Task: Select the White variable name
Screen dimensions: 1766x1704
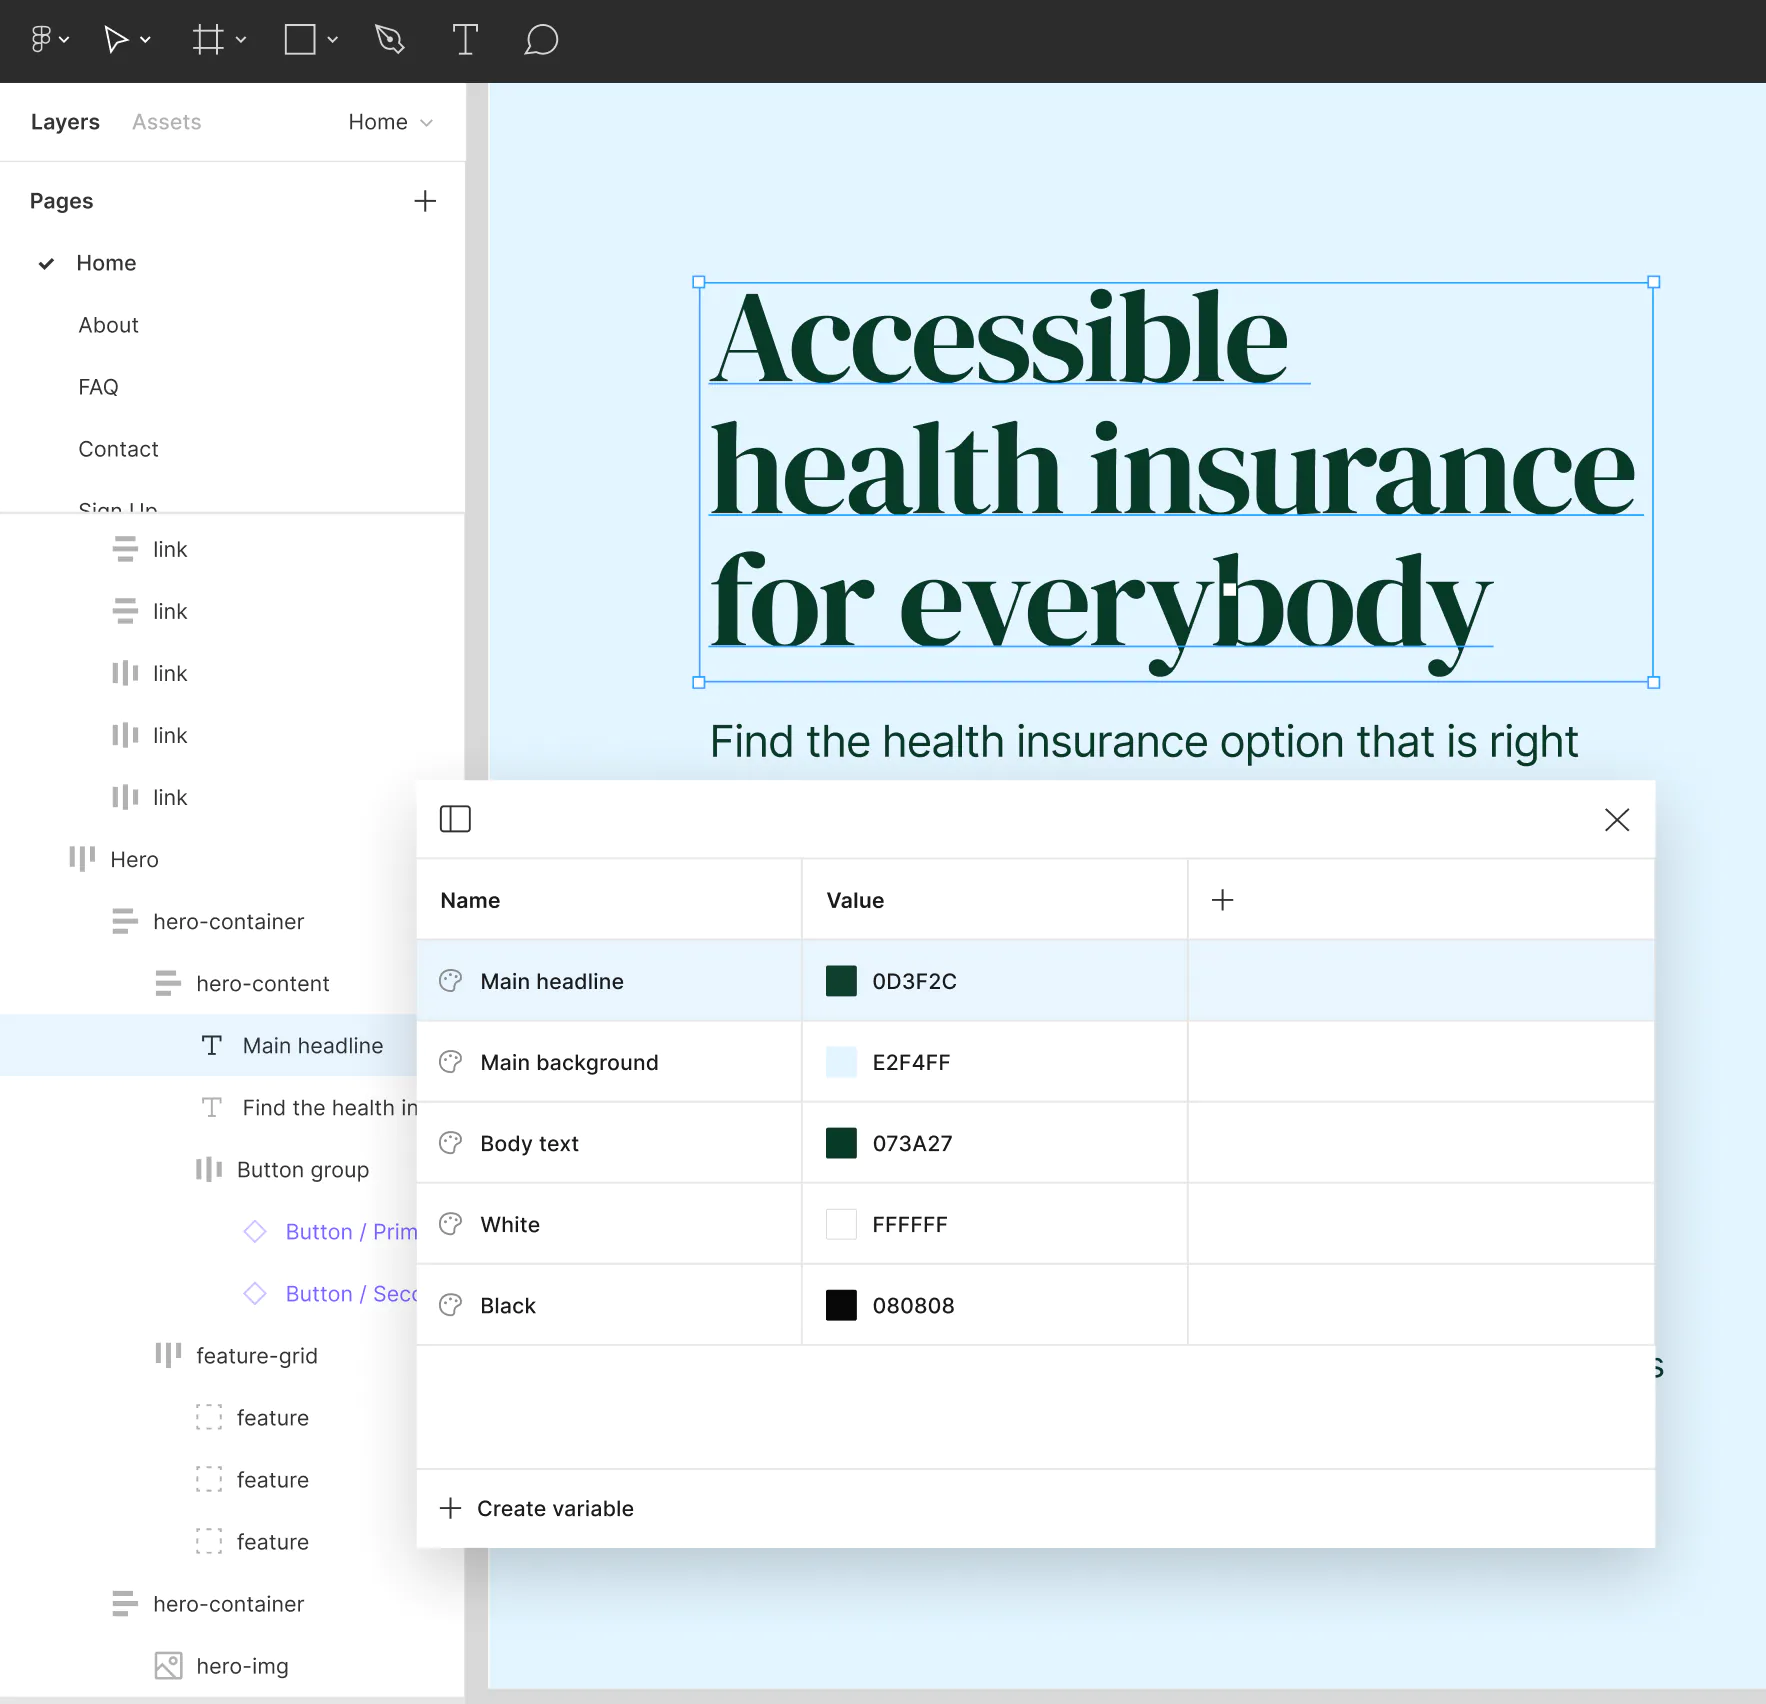Action: point(510,1224)
